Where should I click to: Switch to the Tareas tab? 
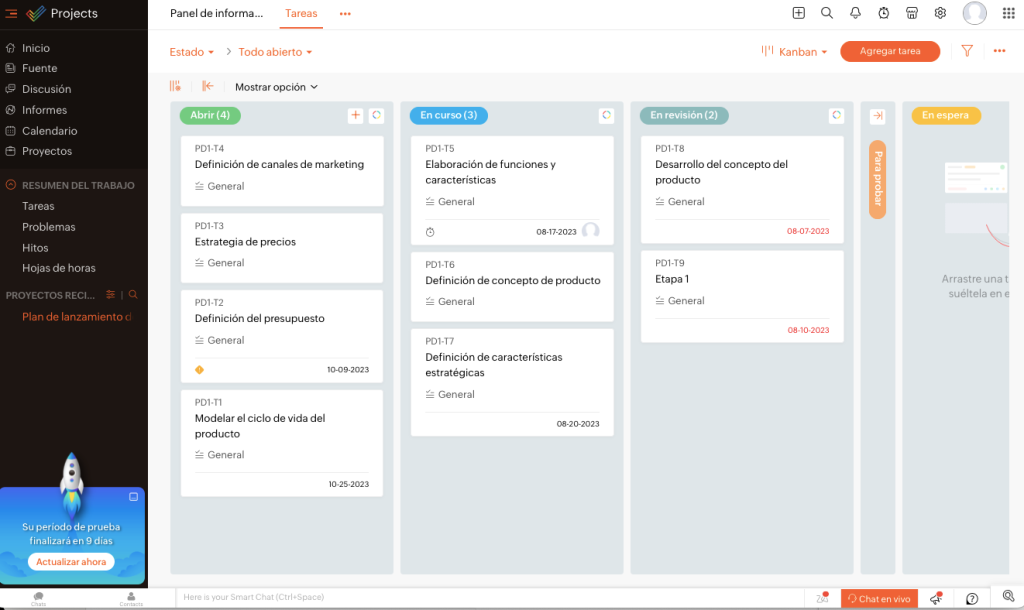303,14
